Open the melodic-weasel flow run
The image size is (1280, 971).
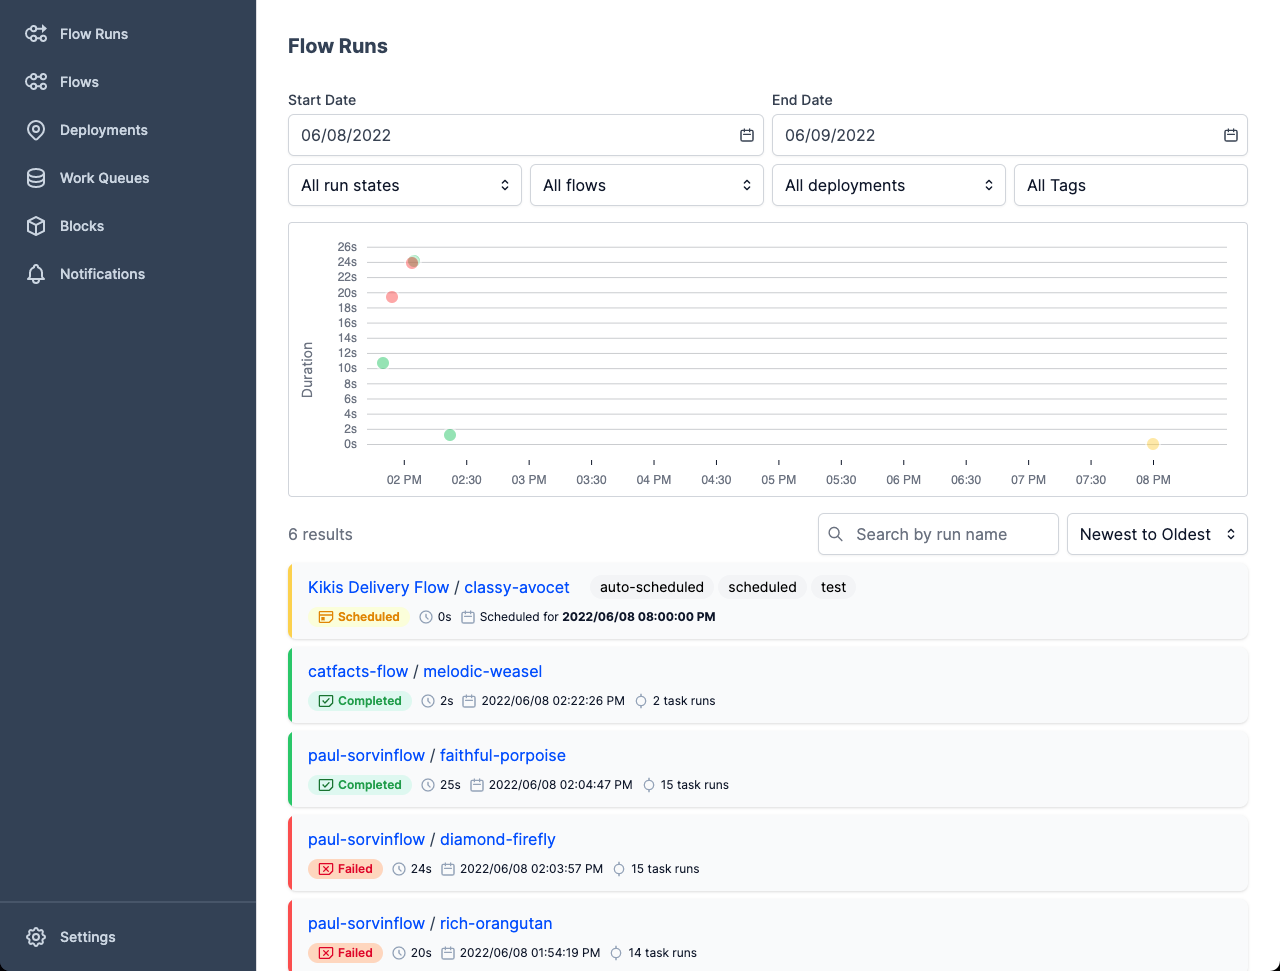click(482, 671)
